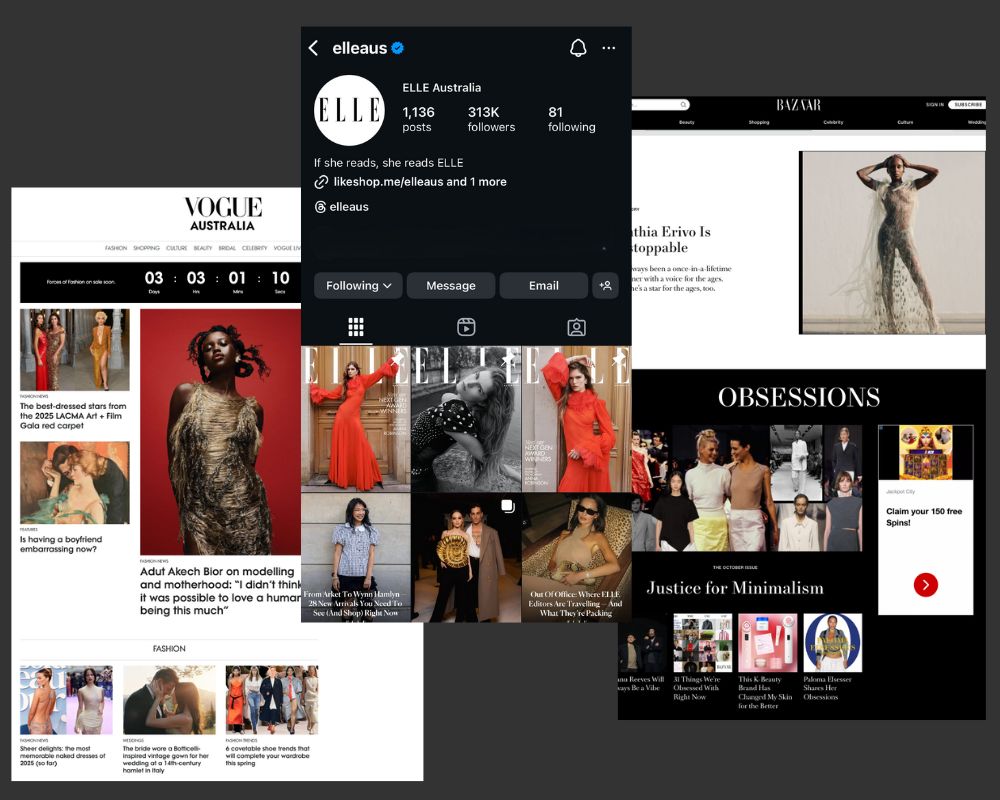Click the Bazaar search input field
The image size is (1000, 800).
(x=655, y=105)
